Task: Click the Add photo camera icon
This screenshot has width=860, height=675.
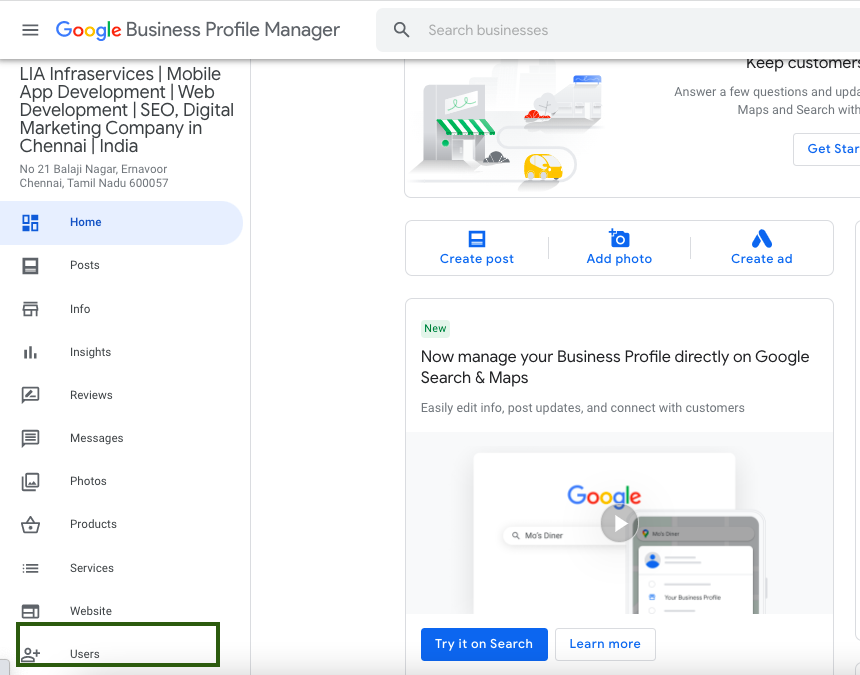Action: pos(619,238)
